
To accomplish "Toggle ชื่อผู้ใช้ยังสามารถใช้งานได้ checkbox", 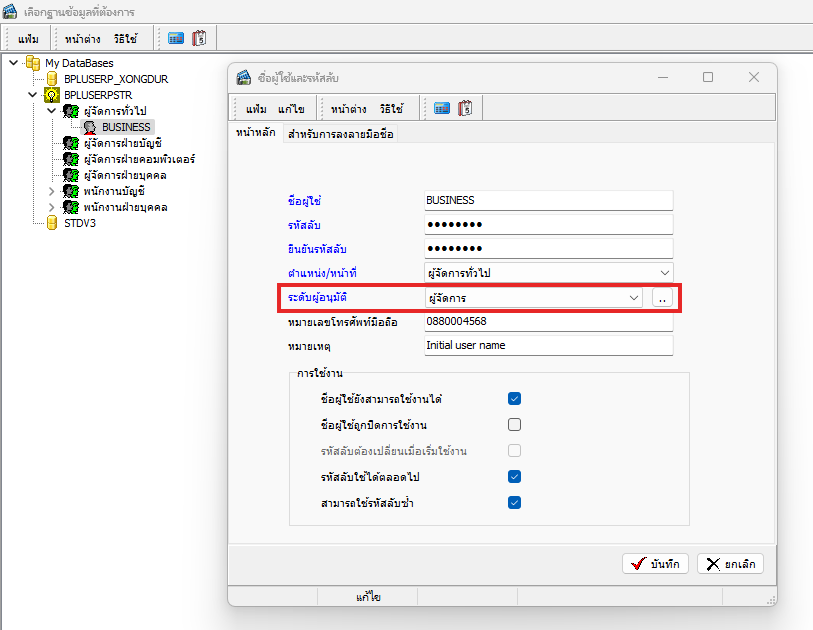I will [x=514, y=399].
